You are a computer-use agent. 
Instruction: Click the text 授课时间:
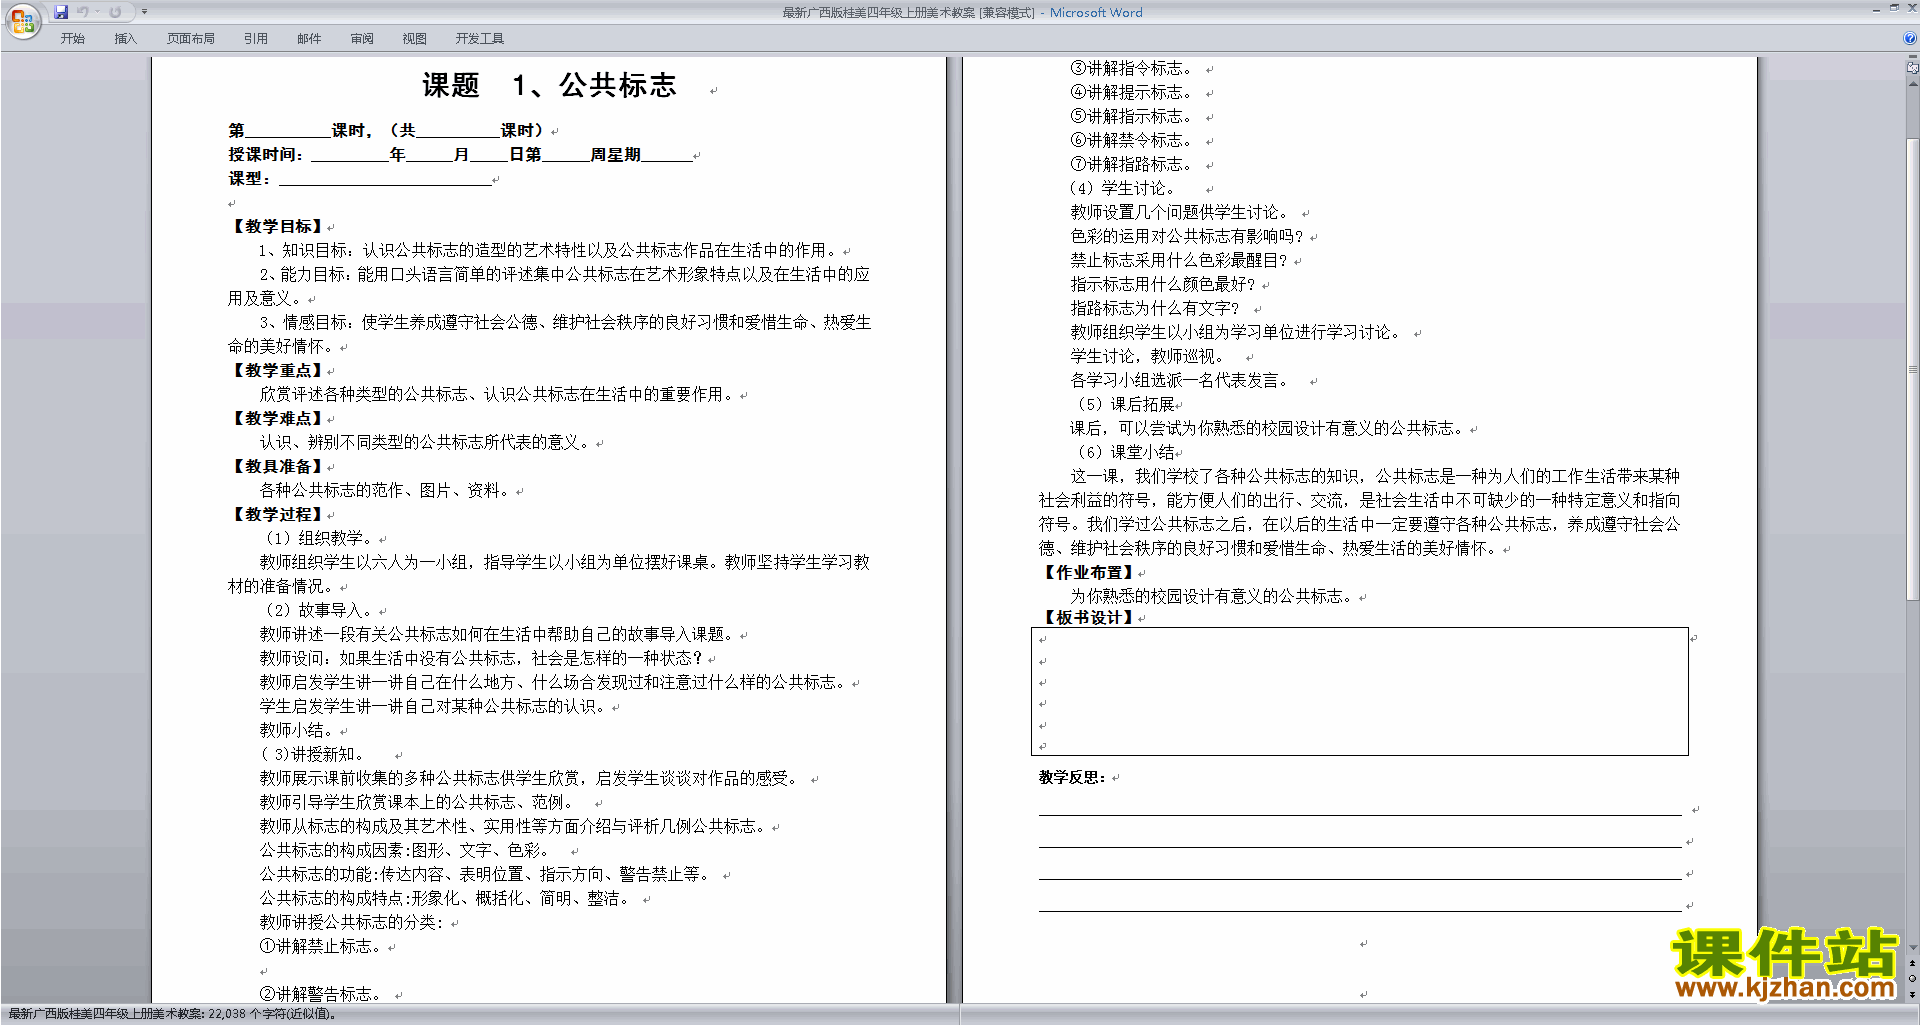click(265, 155)
